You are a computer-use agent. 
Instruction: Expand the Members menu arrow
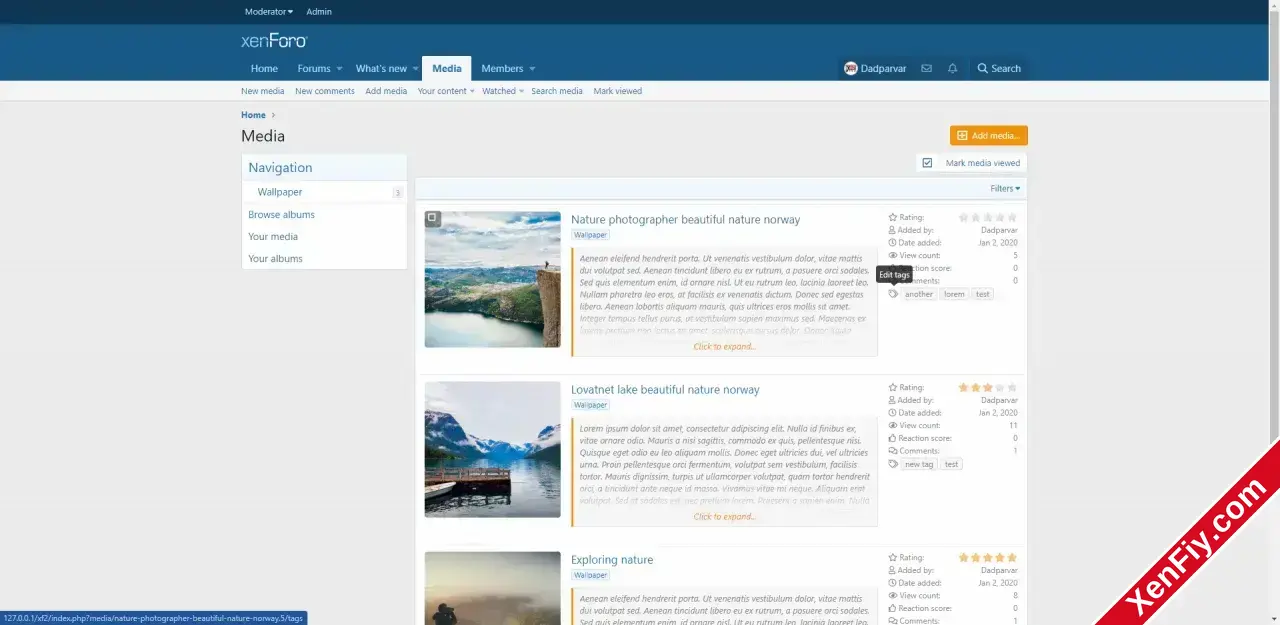click(x=532, y=69)
